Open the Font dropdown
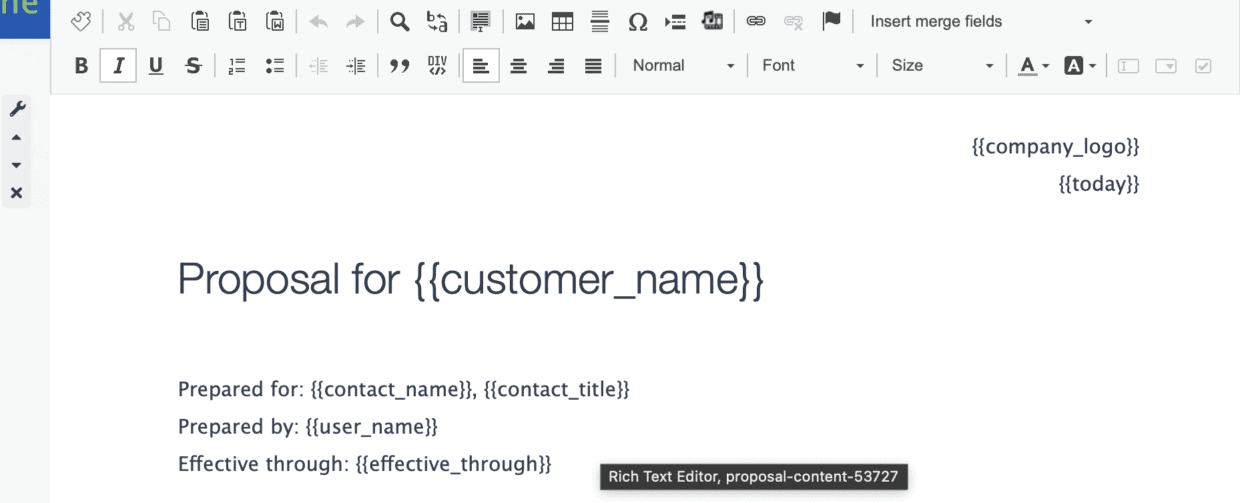Image resolution: width=1240 pixels, height=503 pixels. (x=812, y=66)
